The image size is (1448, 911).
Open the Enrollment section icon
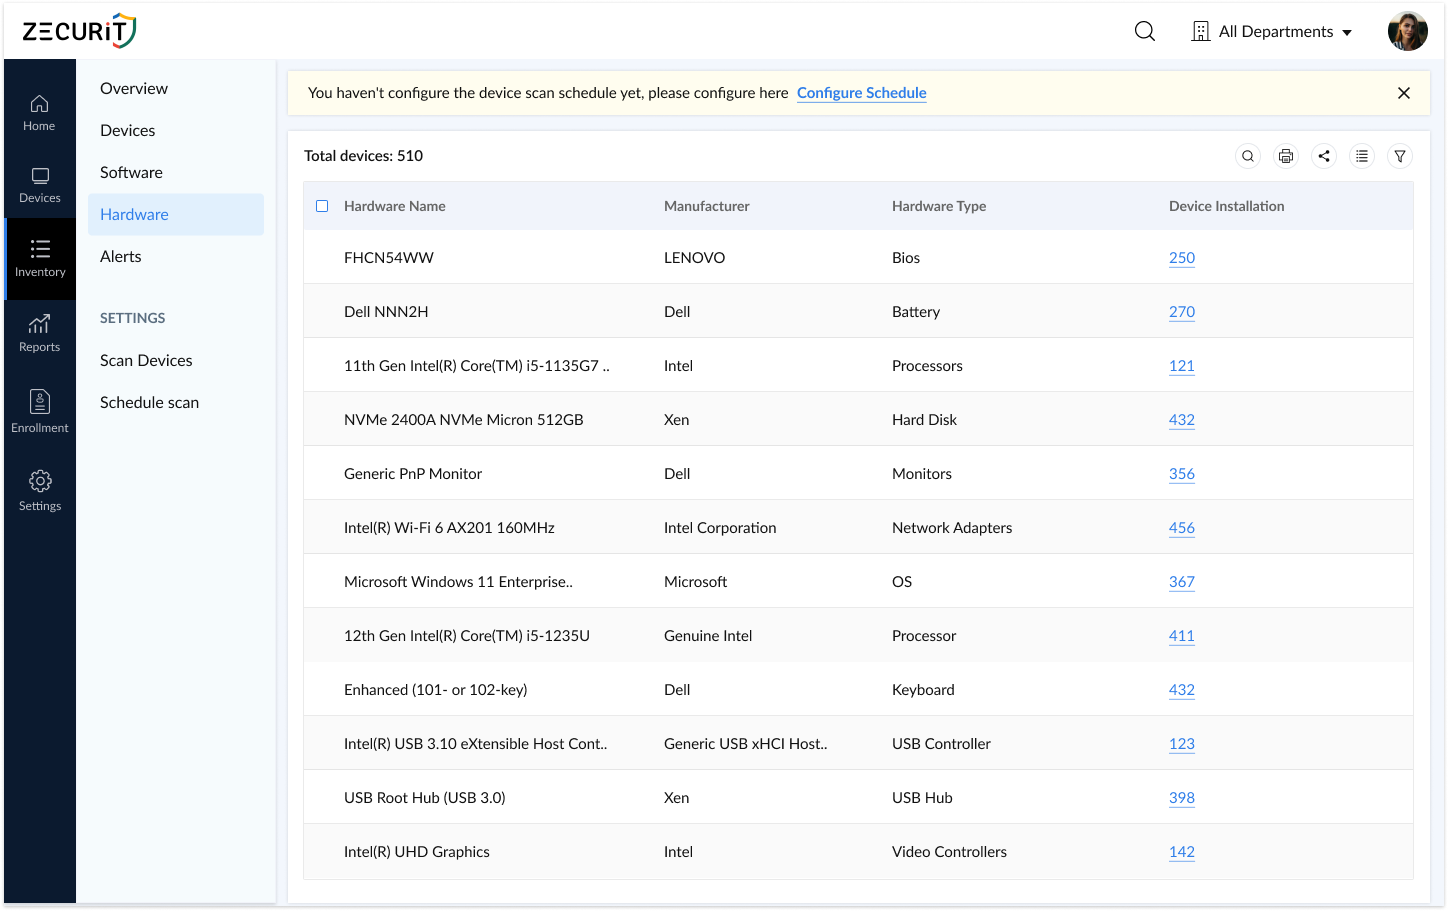pos(39,411)
